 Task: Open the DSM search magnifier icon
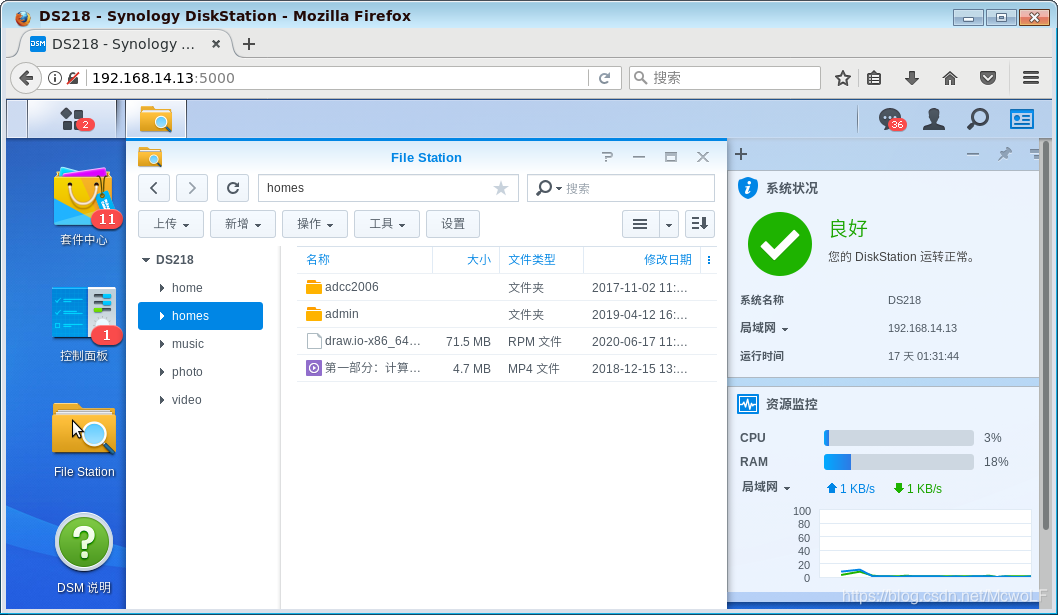click(x=978, y=119)
